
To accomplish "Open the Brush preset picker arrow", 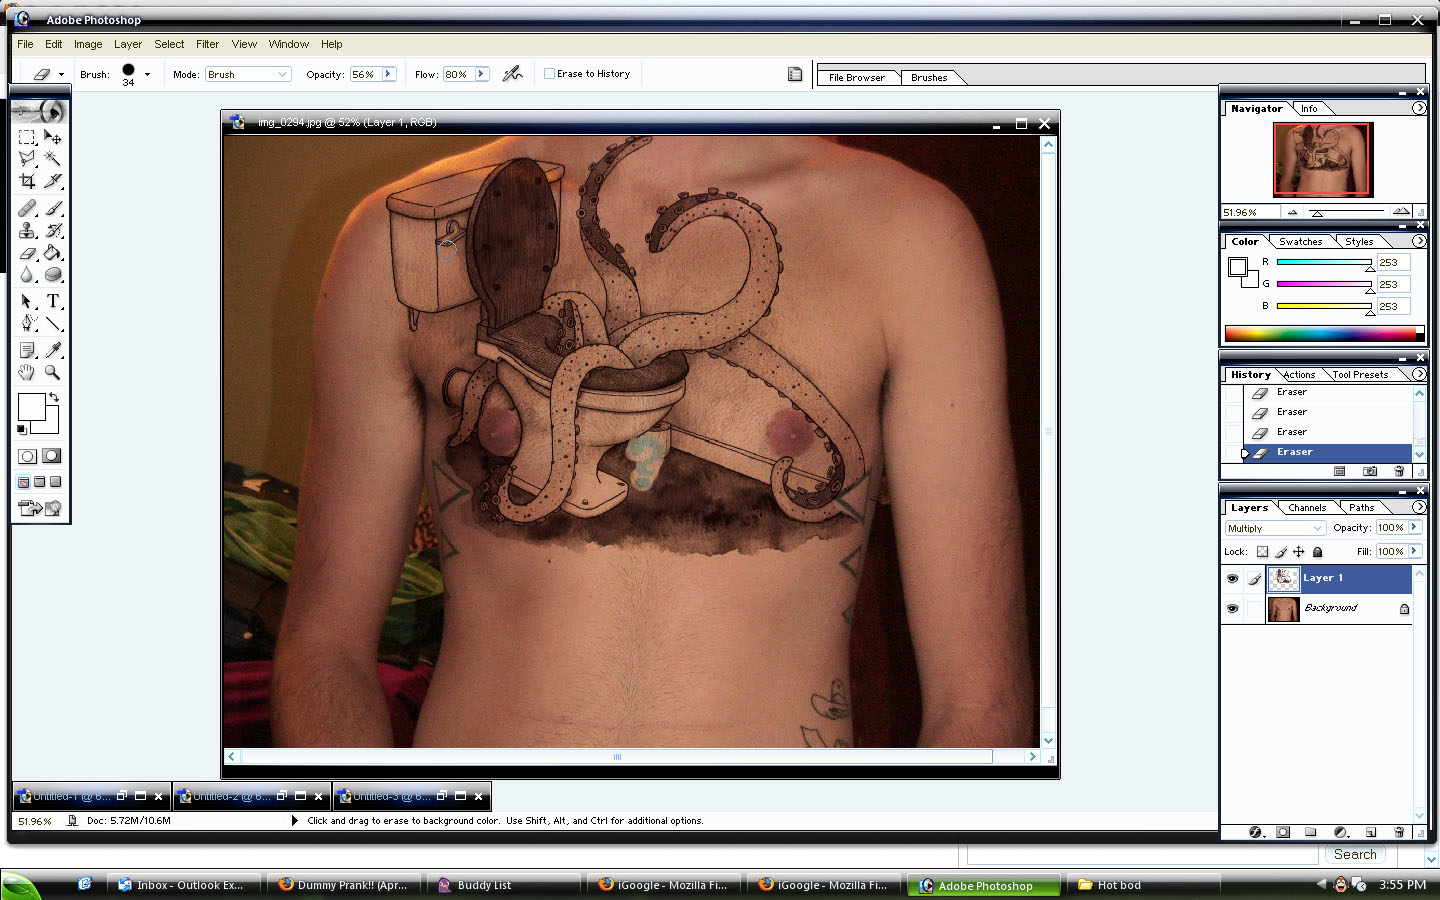I will 147,74.
